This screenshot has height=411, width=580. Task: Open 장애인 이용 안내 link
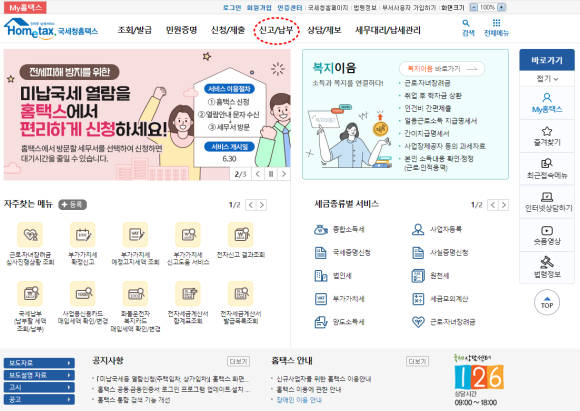tap(299, 400)
